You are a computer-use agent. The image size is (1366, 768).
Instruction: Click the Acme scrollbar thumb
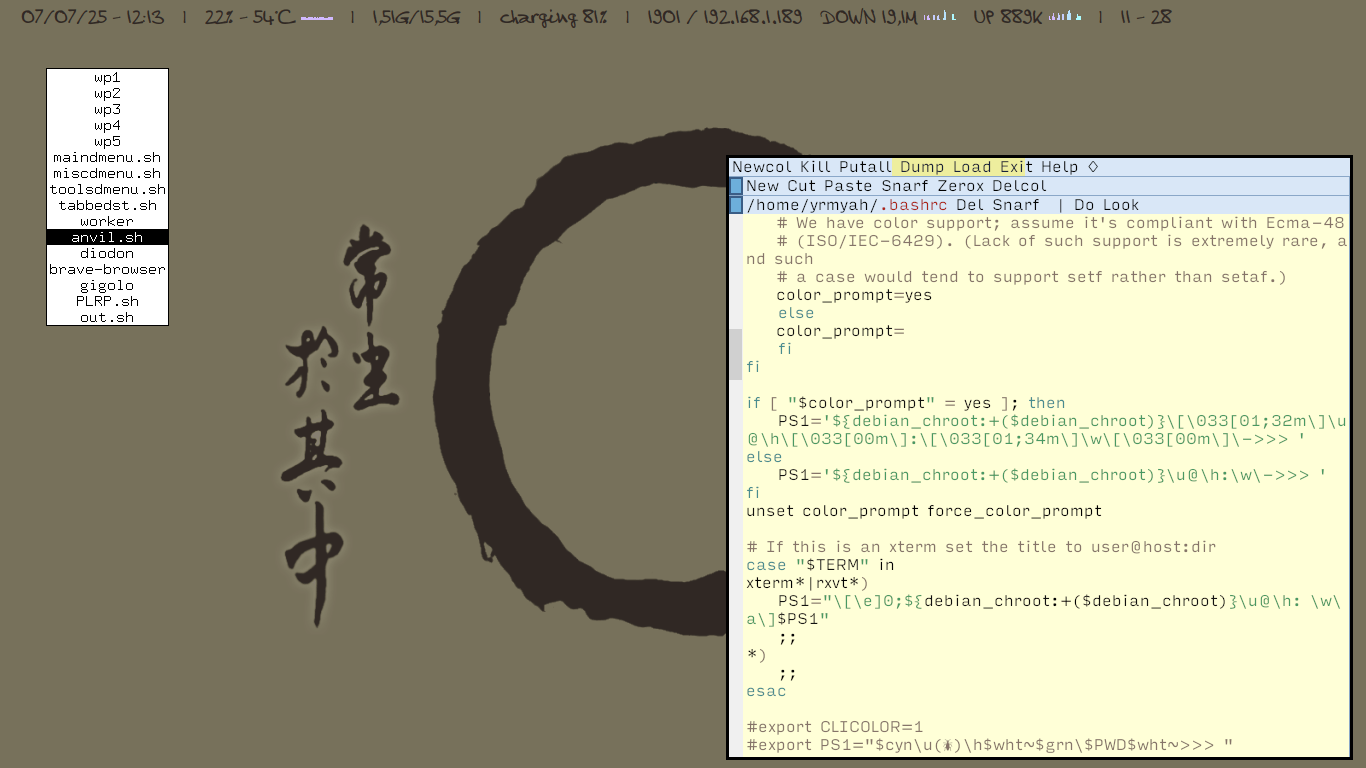tap(736, 353)
